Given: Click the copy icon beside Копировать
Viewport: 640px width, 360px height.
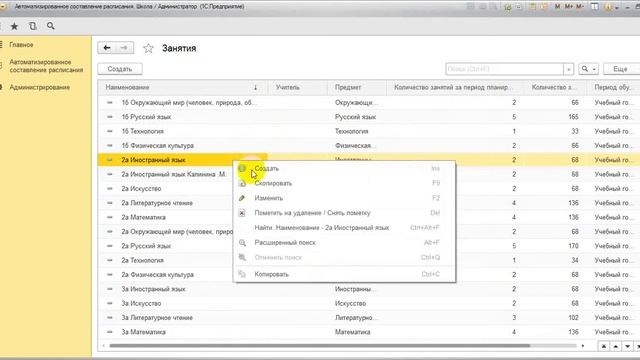Looking at the screenshot, I should click(x=242, y=274).
